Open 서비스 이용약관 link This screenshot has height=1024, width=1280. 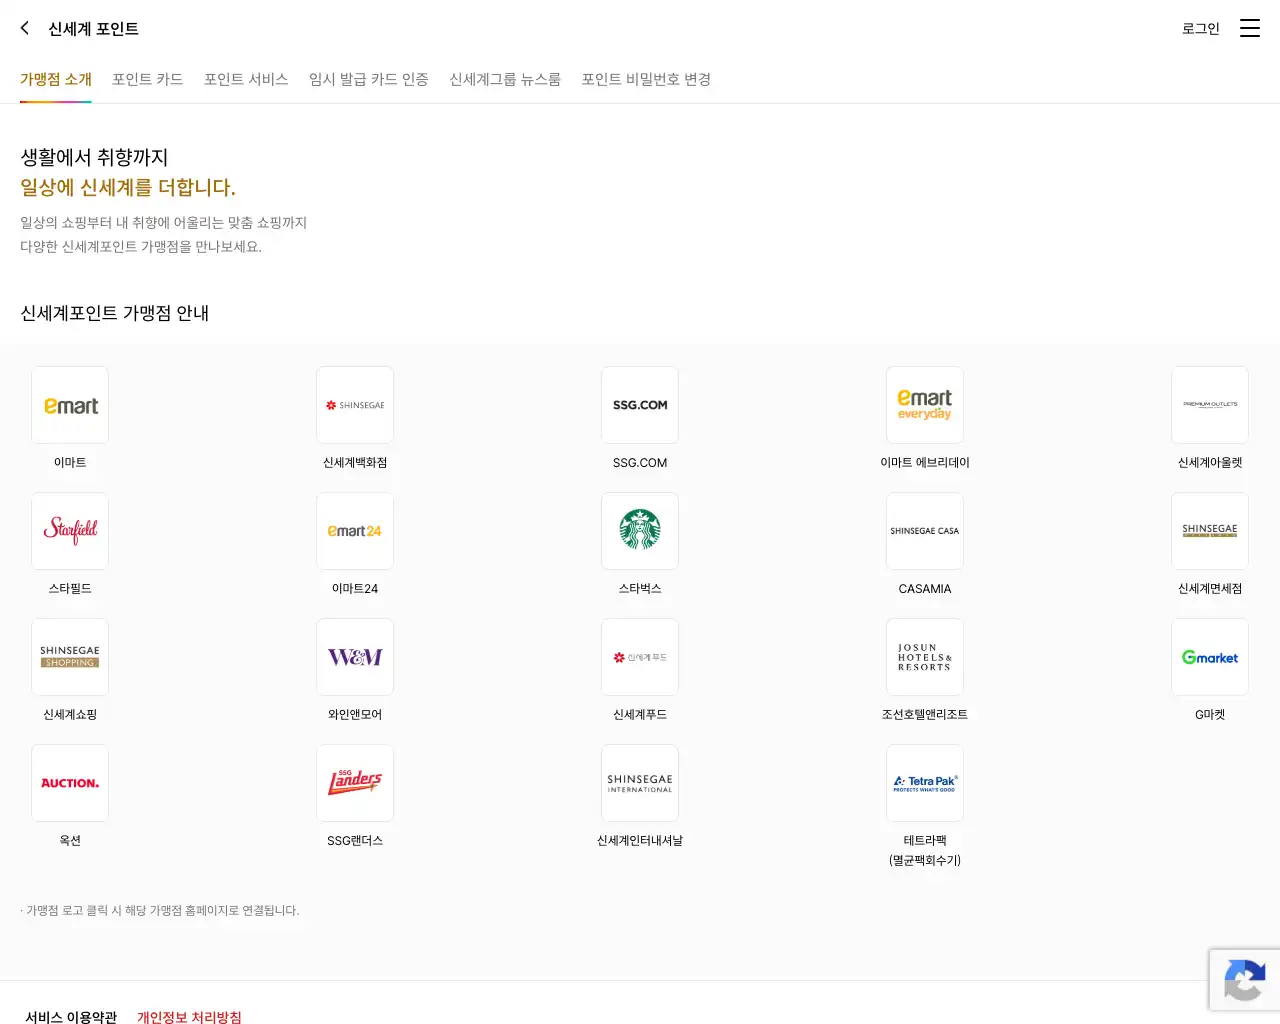click(71, 1017)
